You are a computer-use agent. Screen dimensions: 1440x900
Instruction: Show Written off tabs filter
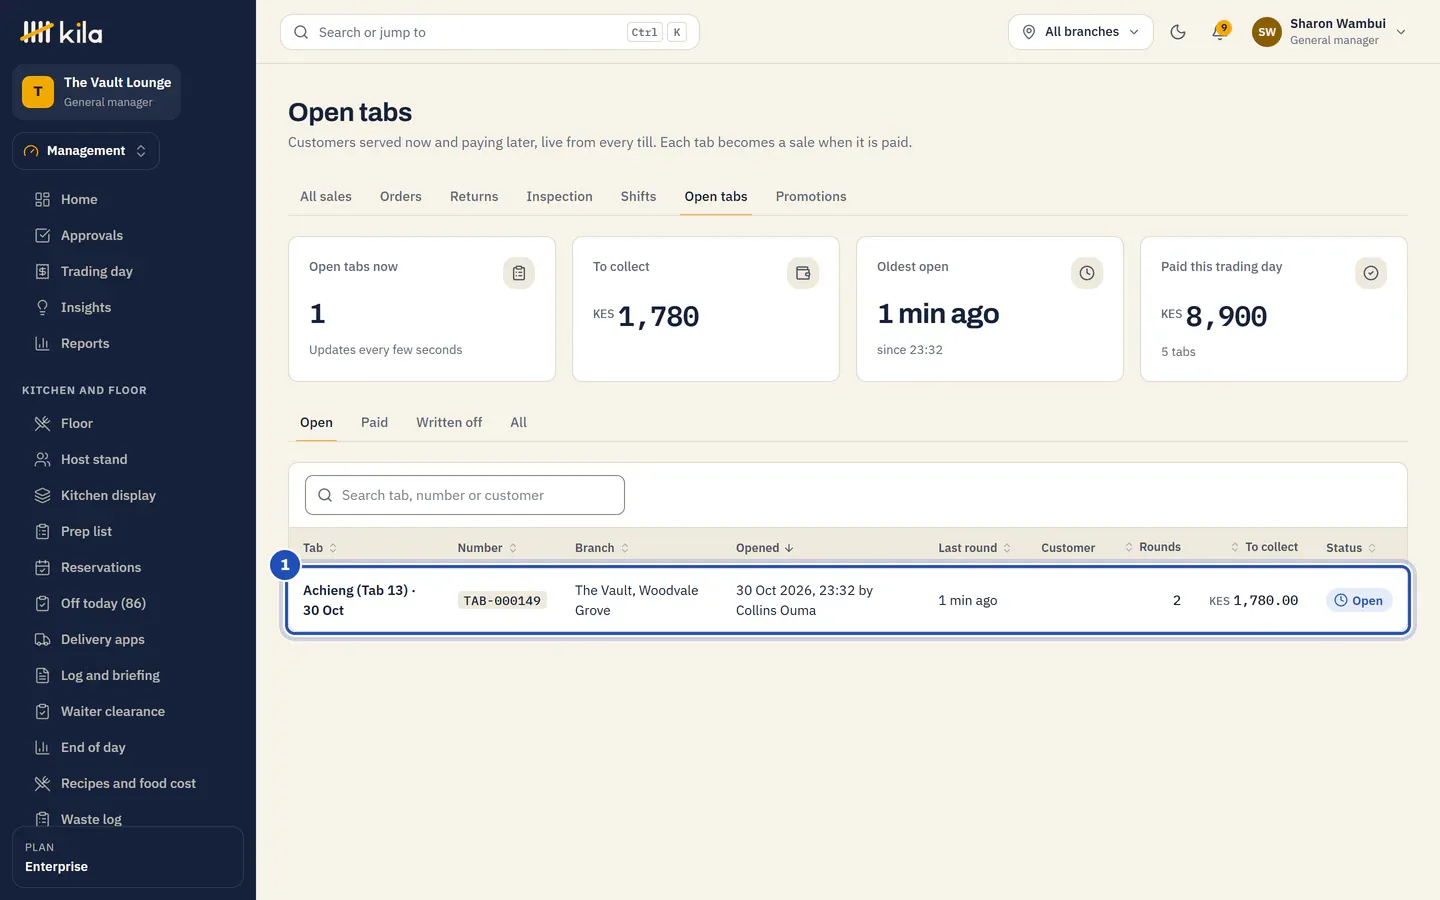[x=449, y=423]
